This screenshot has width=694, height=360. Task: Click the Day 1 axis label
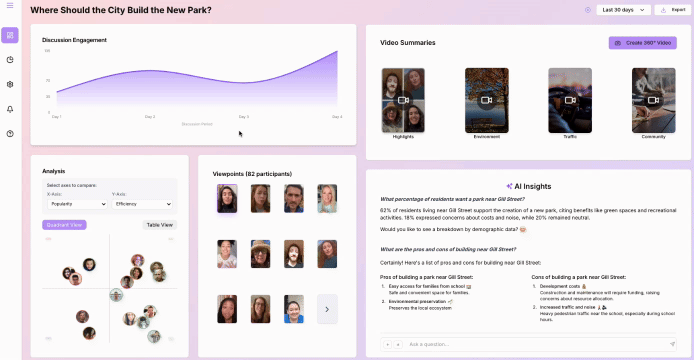(x=57, y=117)
